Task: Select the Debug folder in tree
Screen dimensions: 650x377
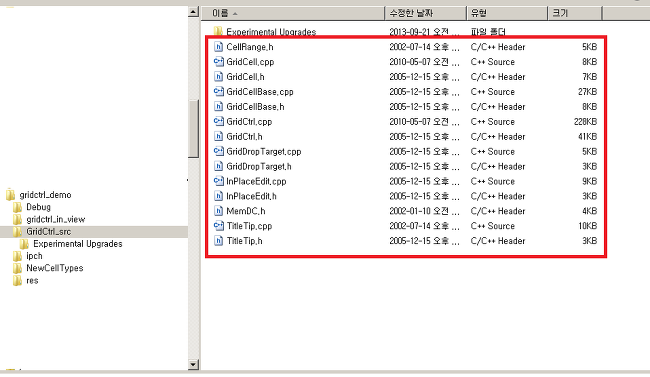Action: 39,207
